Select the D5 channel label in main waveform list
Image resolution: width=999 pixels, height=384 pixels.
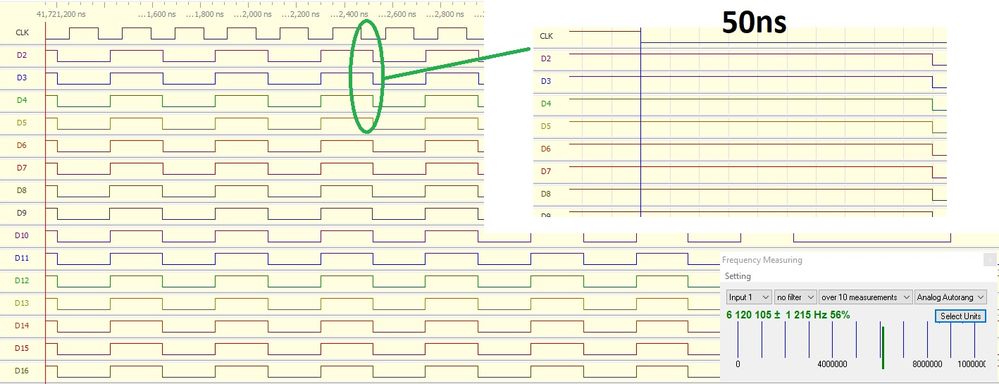coord(22,122)
